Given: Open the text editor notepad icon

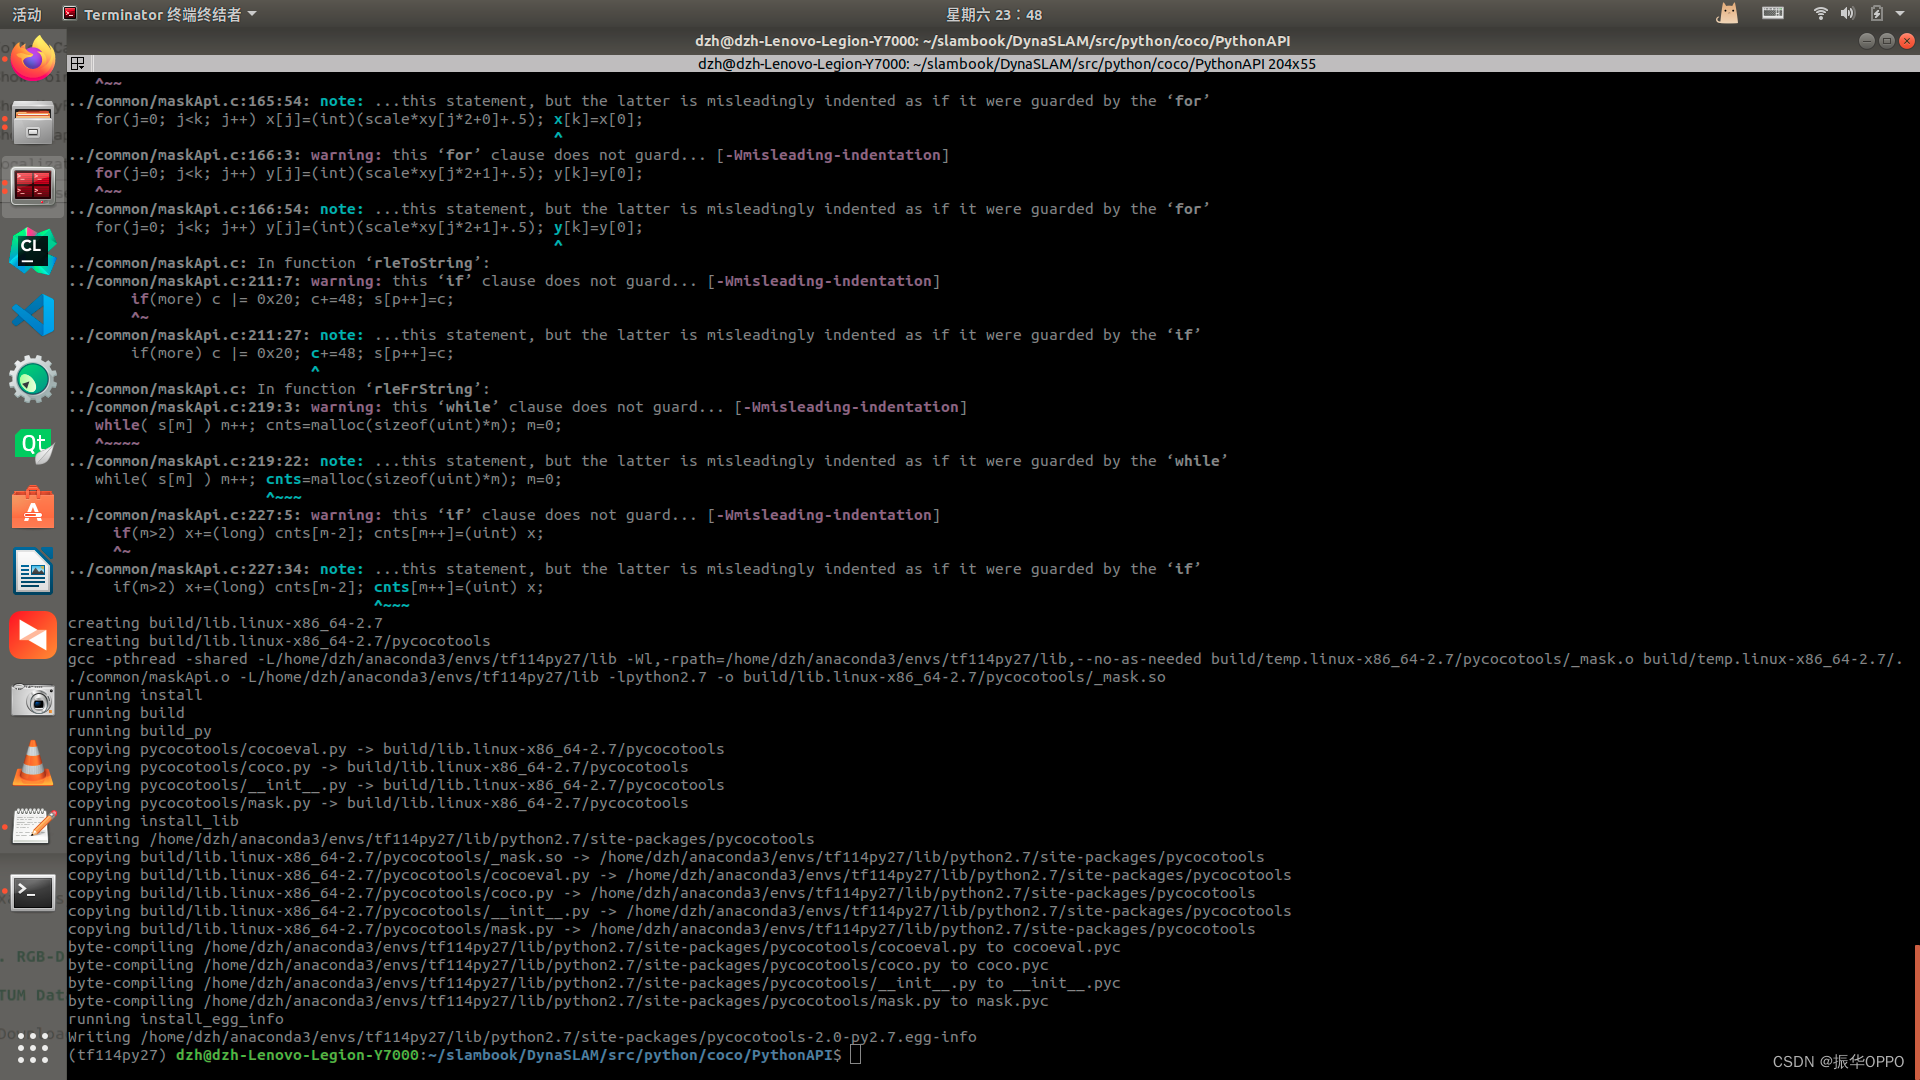Looking at the screenshot, I should coord(33,828).
